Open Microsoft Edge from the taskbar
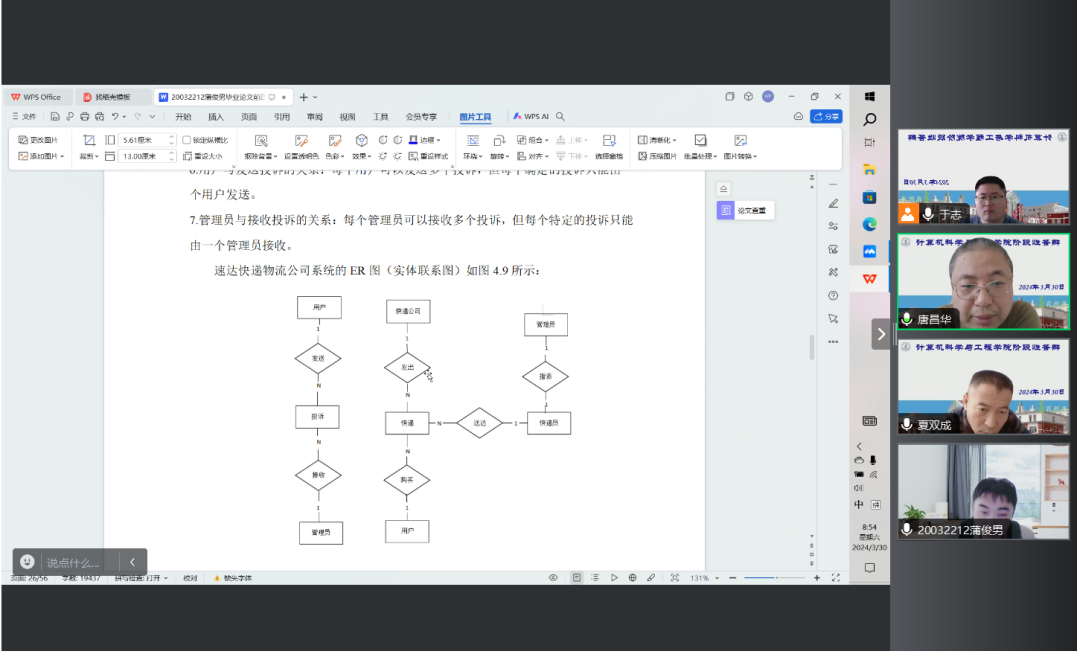This screenshot has width=1077, height=654. coord(870,225)
